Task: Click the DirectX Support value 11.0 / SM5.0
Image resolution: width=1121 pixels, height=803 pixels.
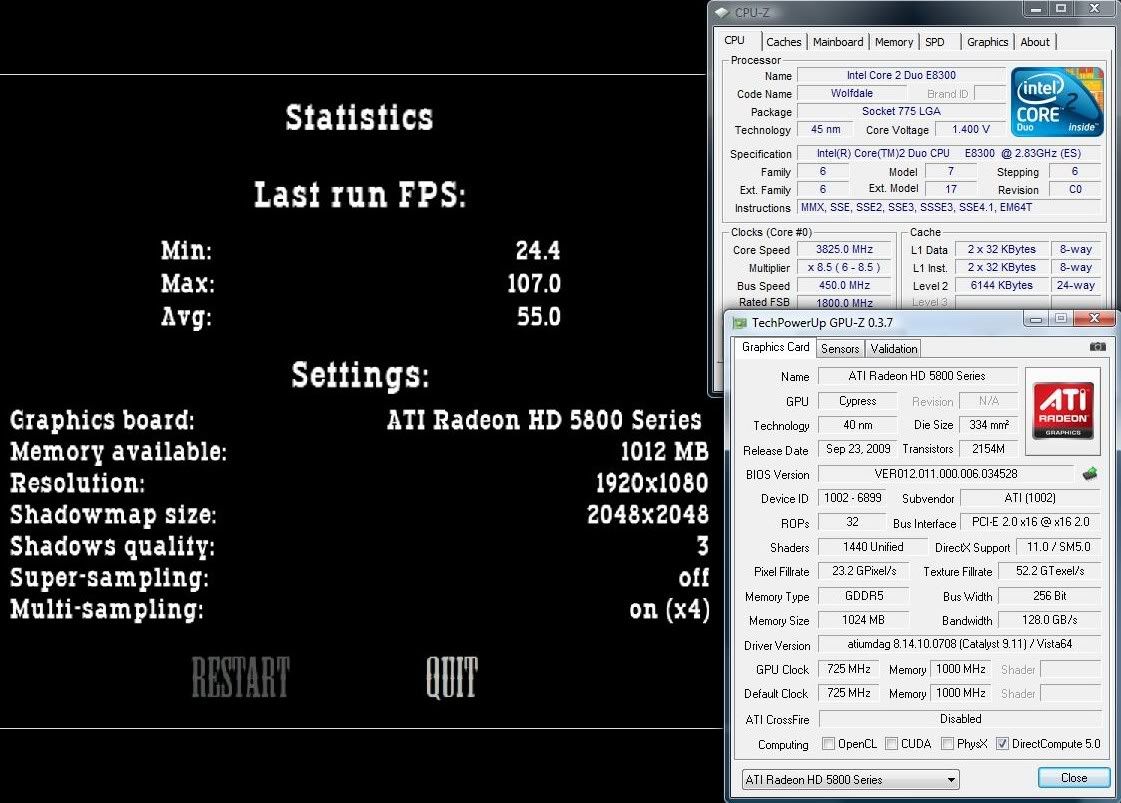Action: 1058,547
